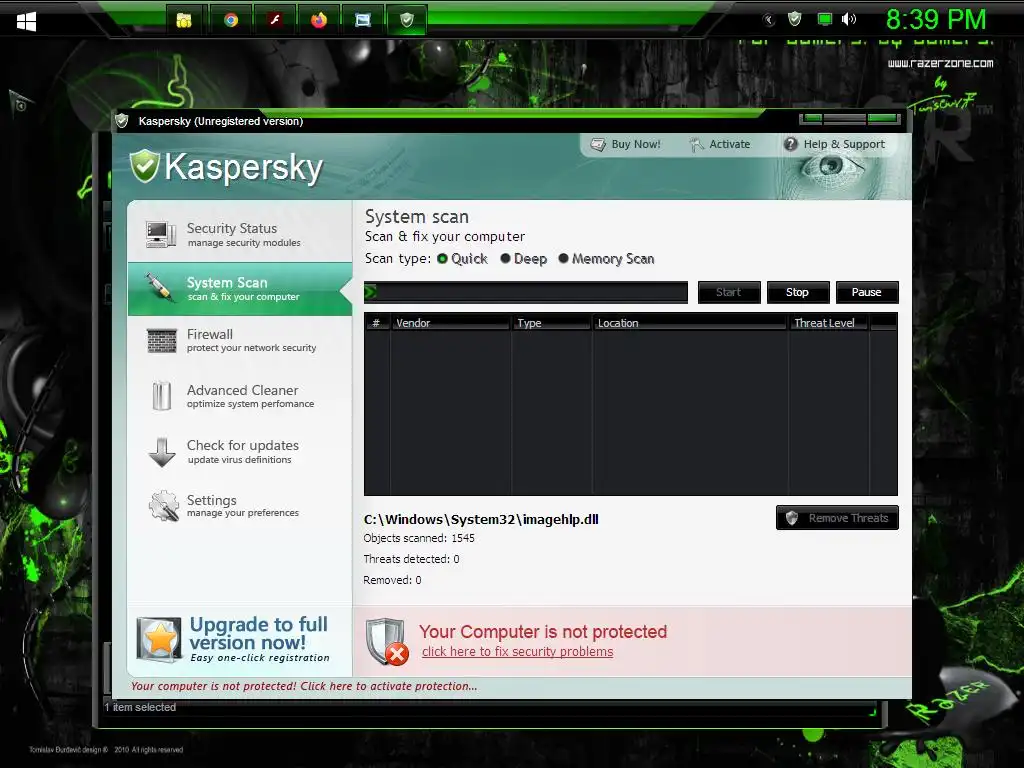Click bottom activate protection warning link
The width and height of the screenshot is (1024, 768).
[x=304, y=686]
